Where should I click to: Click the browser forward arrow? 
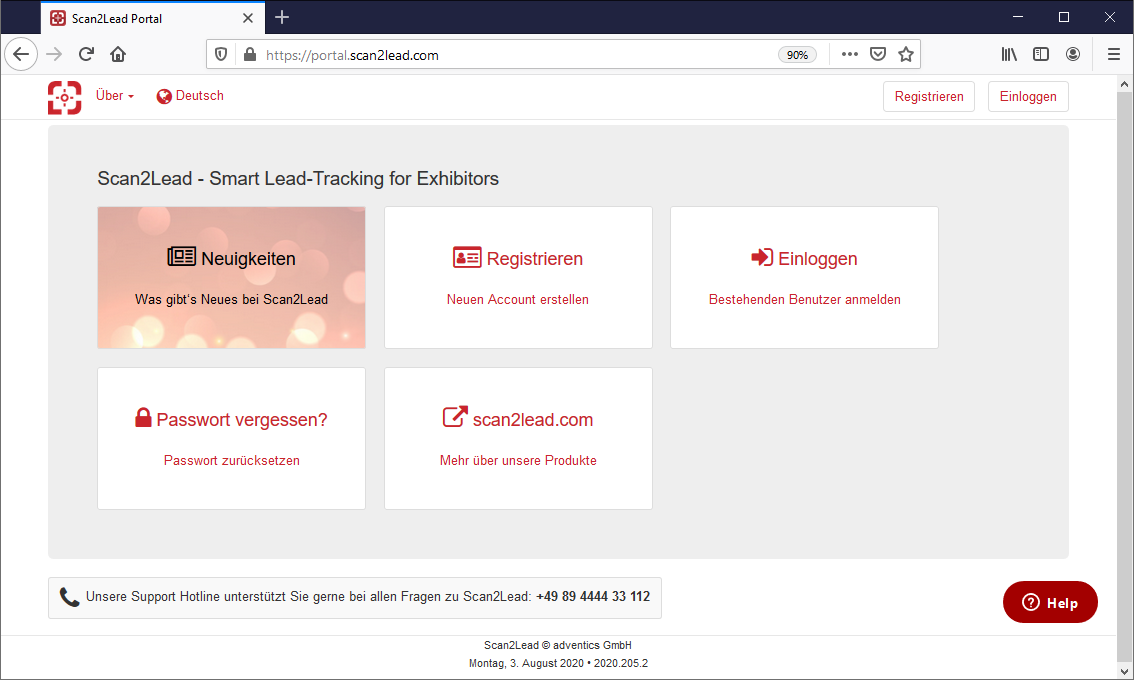[x=54, y=54]
